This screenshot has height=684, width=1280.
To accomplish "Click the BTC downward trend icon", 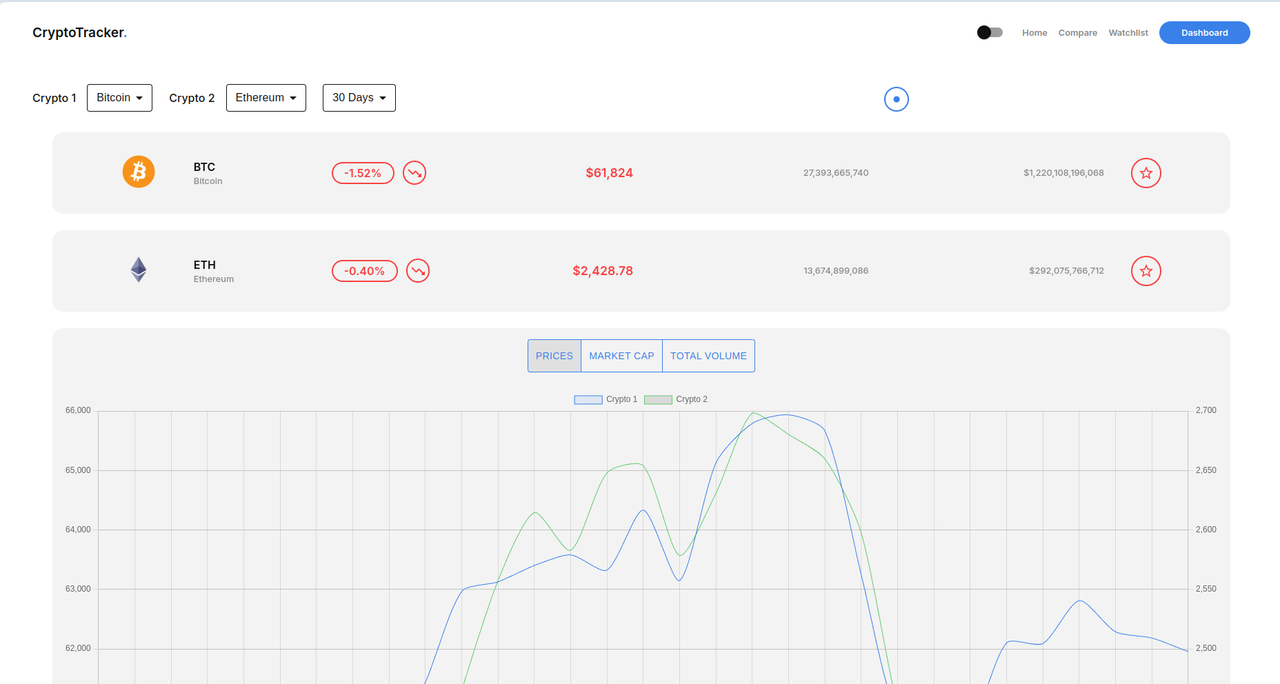I will pyautogui.click(x=414, y=173).
